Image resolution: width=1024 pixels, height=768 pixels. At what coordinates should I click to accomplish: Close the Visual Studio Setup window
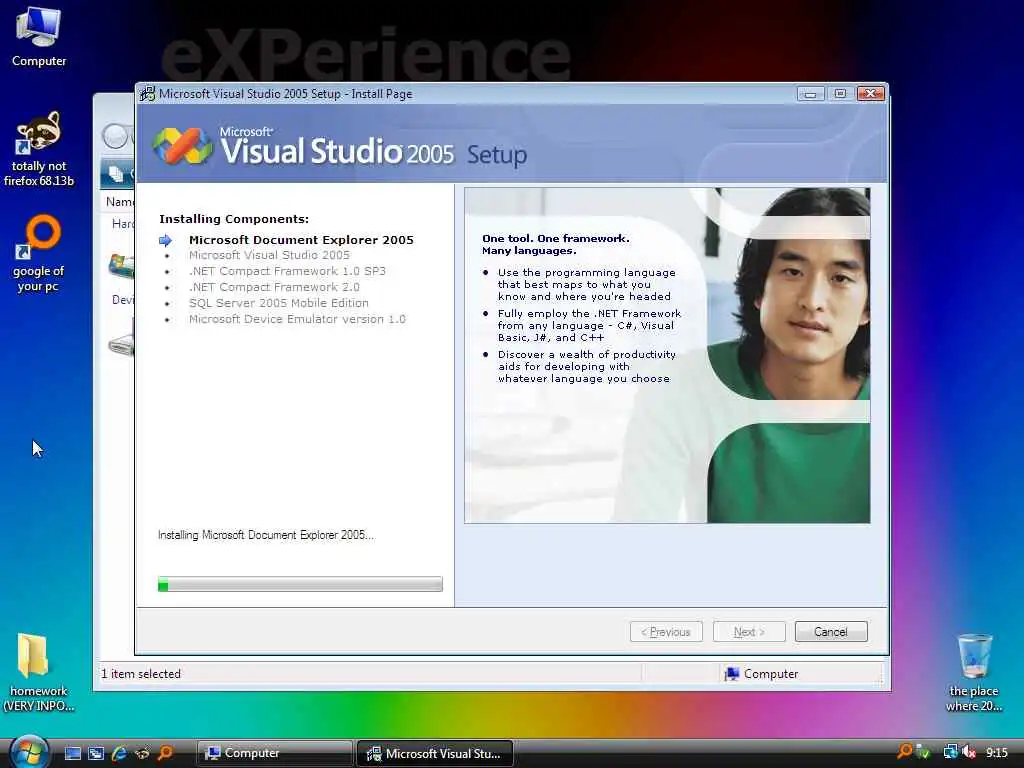pos(871,93)
